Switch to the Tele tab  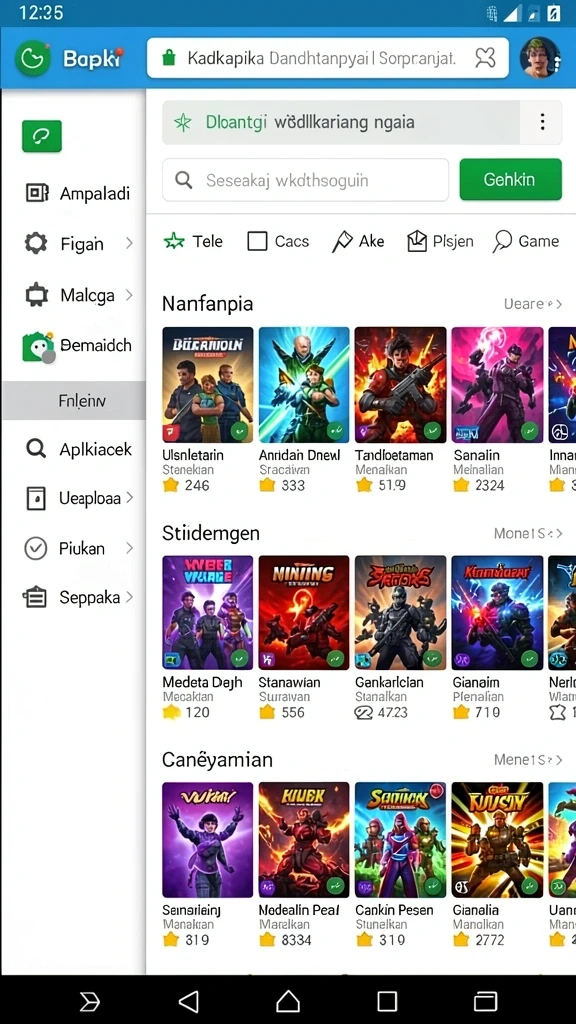(x=193, y=242)
